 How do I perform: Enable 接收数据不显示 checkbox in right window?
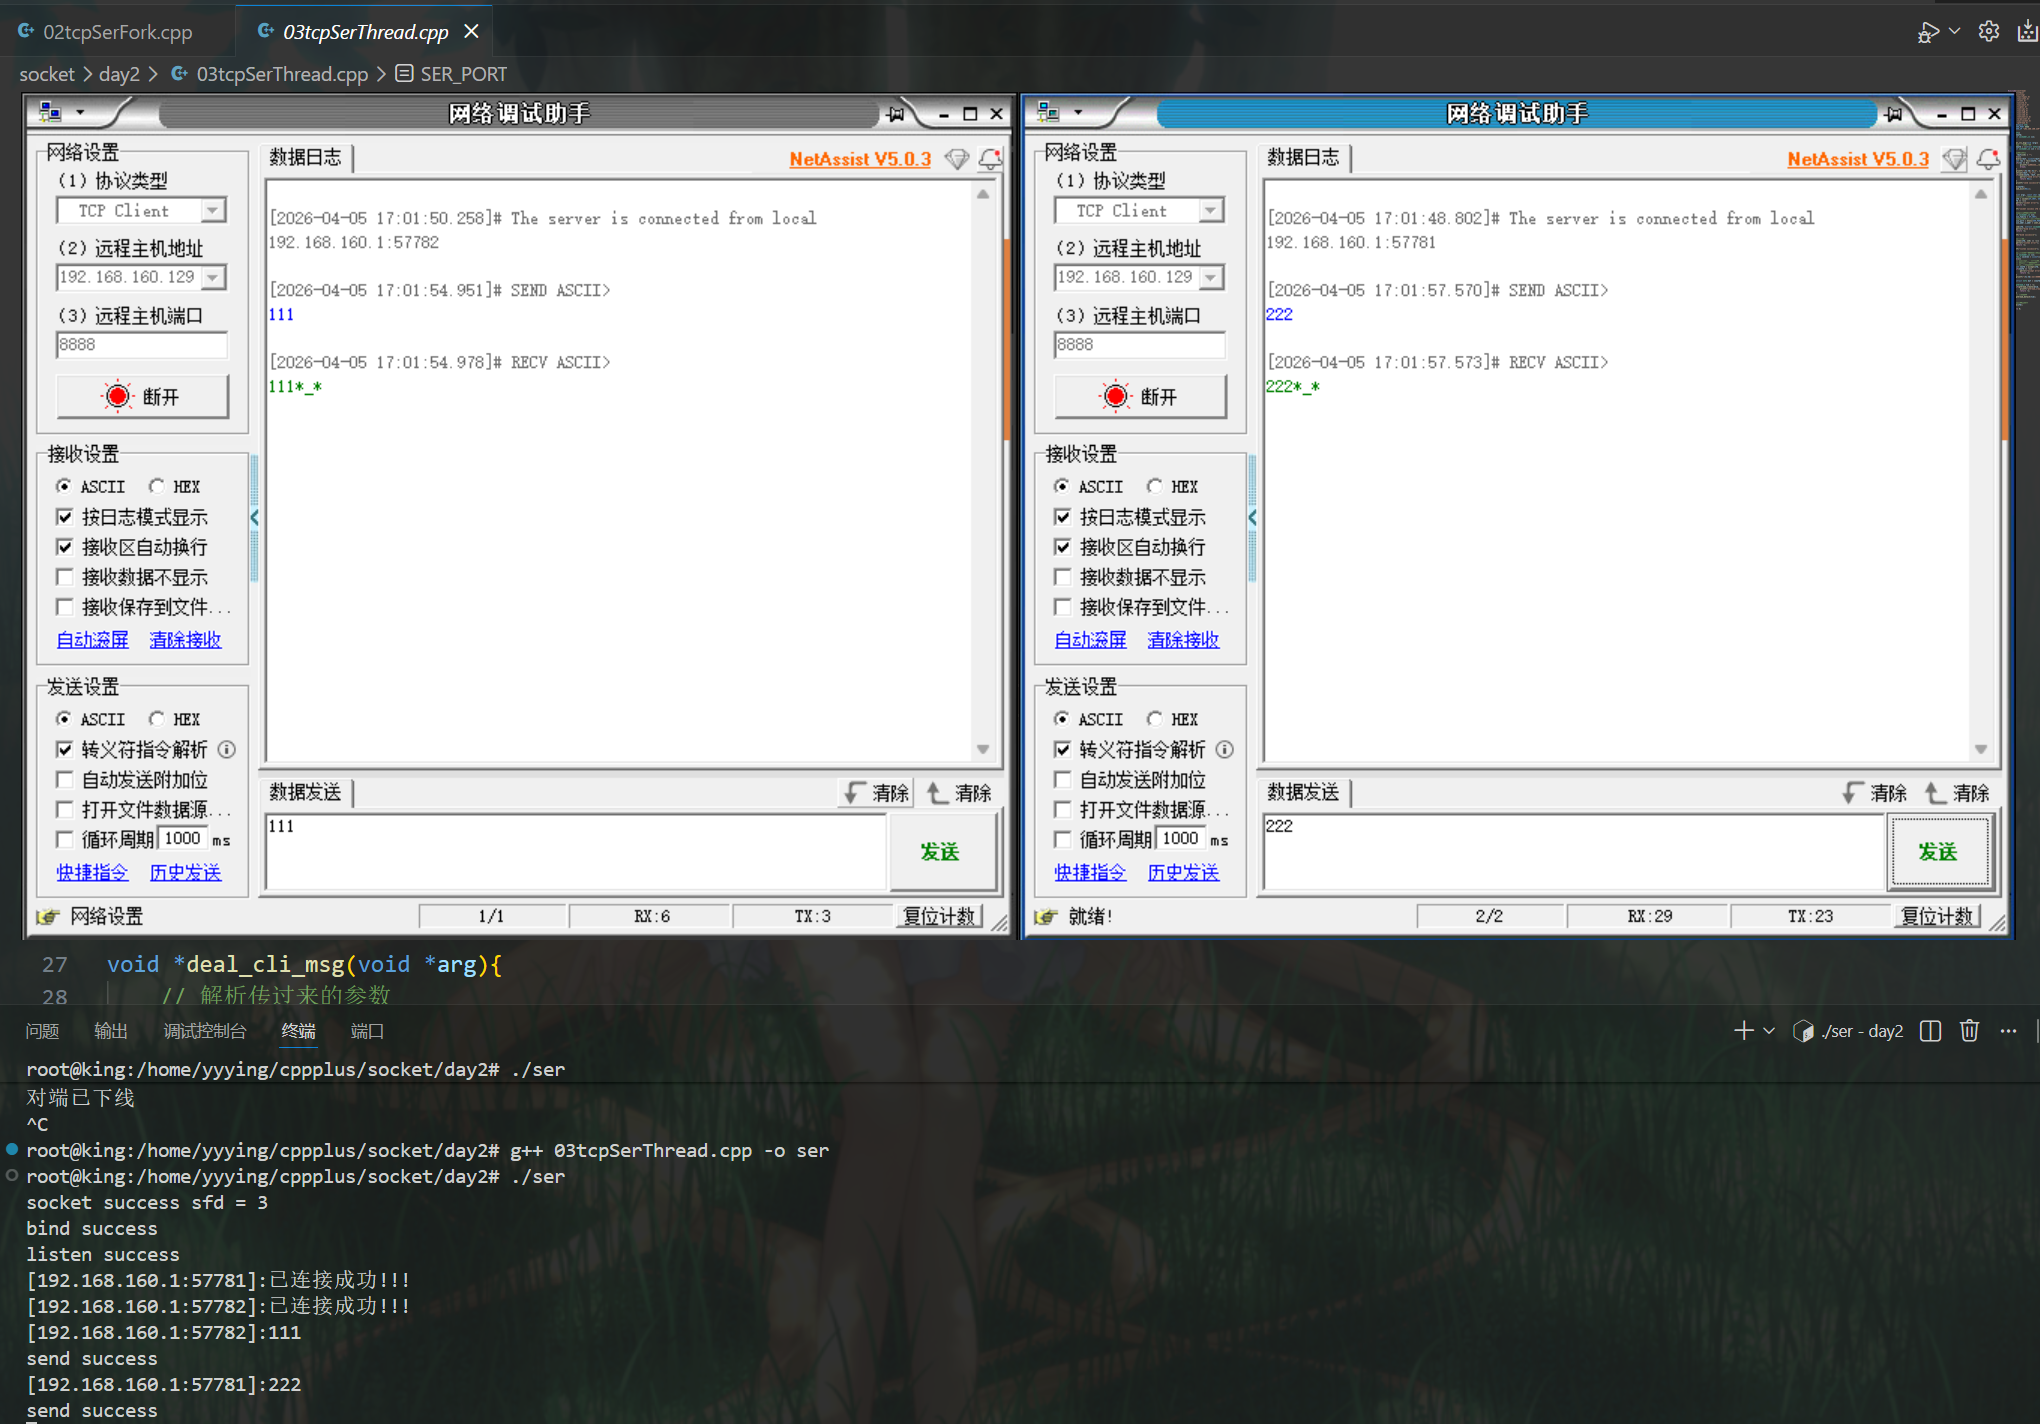pos(1063,577)
